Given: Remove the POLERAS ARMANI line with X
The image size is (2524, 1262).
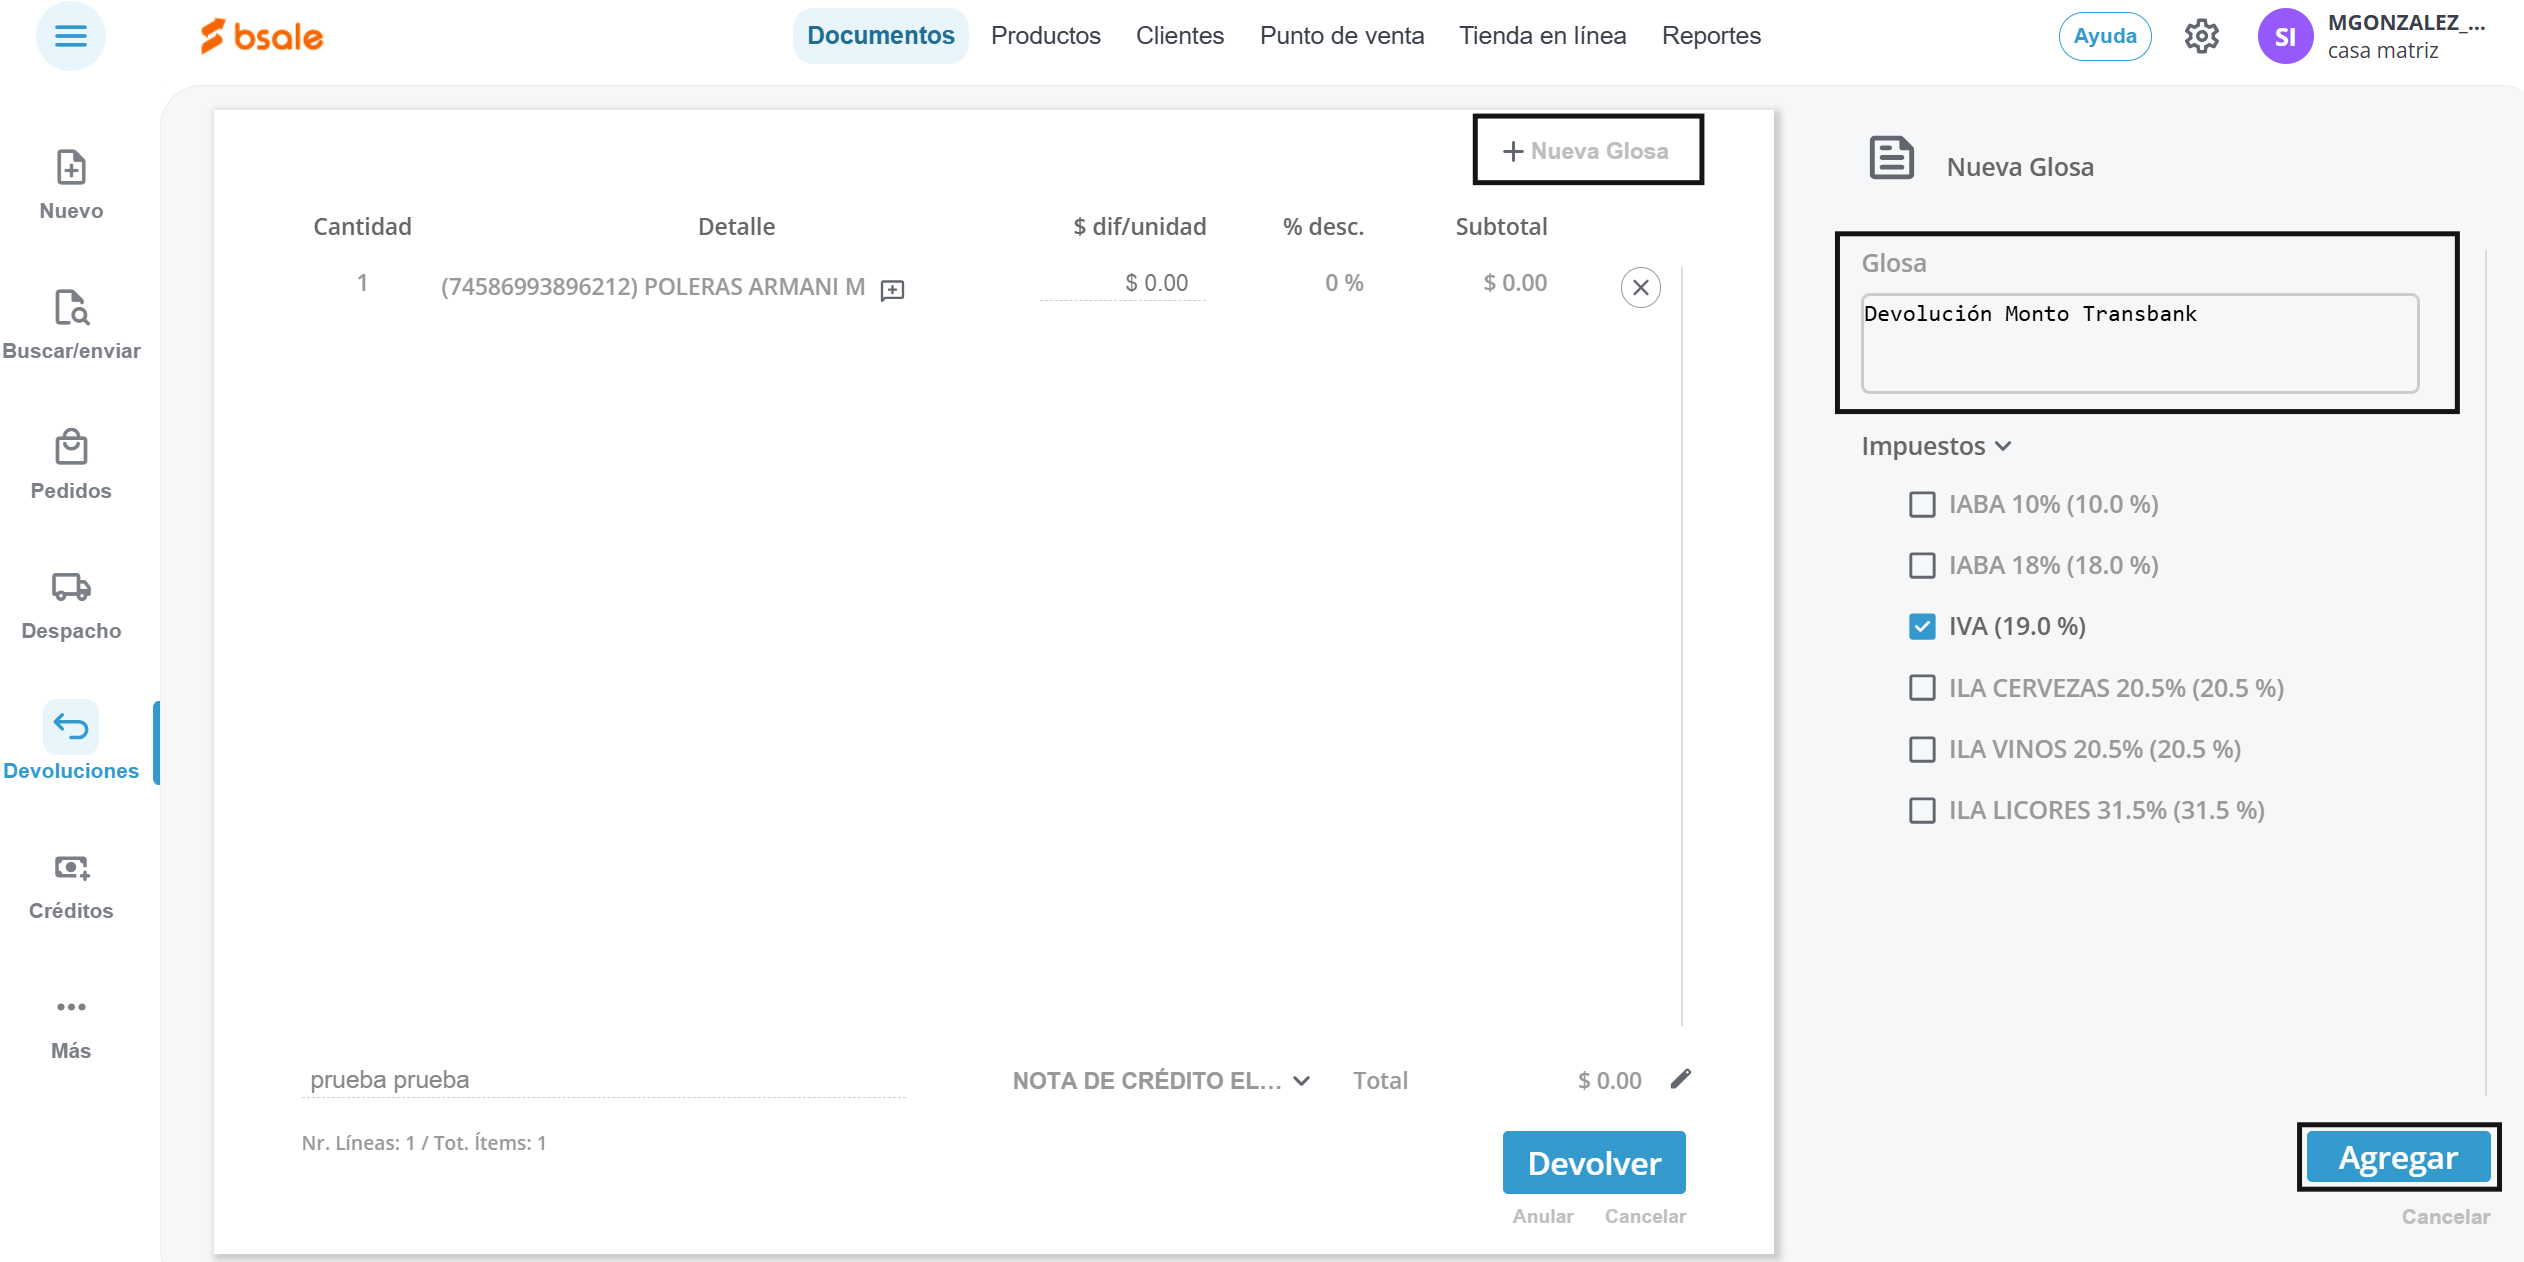Looking at the screenshot, I should pyautogui.click(x=1640, y=288).
